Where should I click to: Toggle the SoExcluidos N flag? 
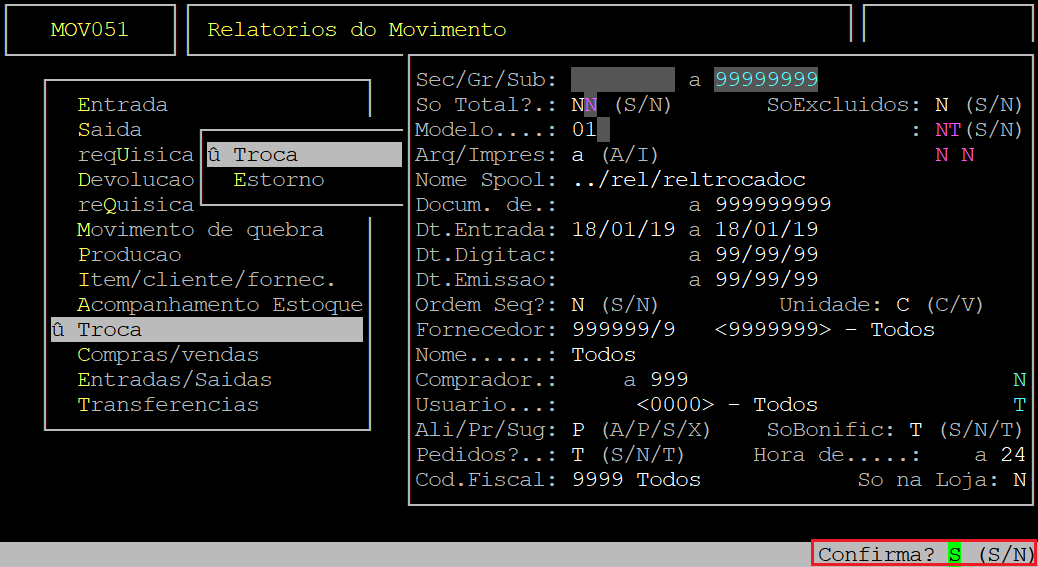point(941,105)
